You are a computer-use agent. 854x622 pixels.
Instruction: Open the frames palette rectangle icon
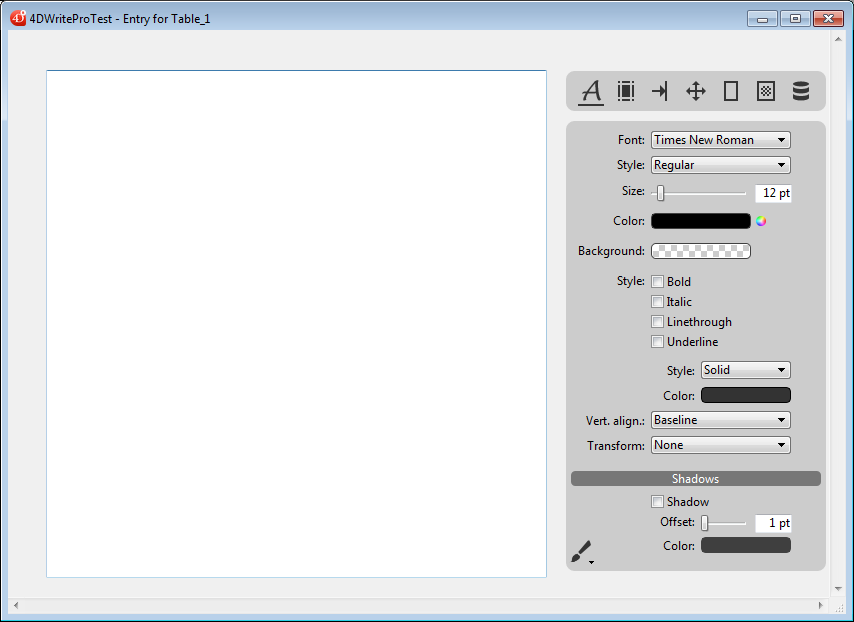pyautogui.click(x=731, y=91)
